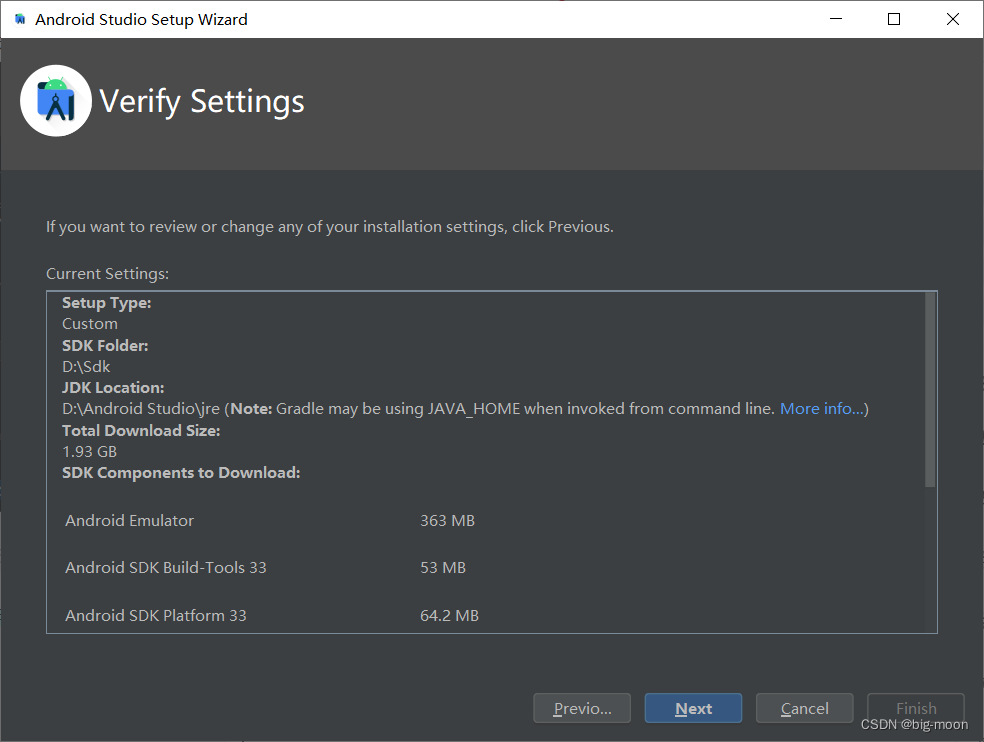Image resolution: width=984 pixels, height=742 pixels.
Task: Click the JDK Location: label
Action: (x=113, y=387)
